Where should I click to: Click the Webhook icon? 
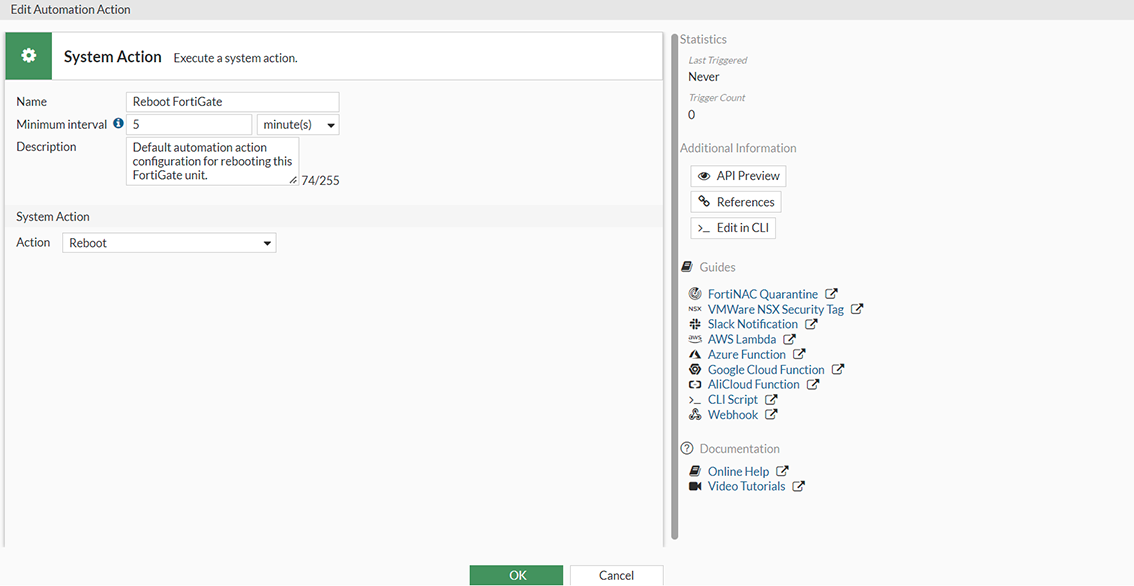(x=695, y=415)
